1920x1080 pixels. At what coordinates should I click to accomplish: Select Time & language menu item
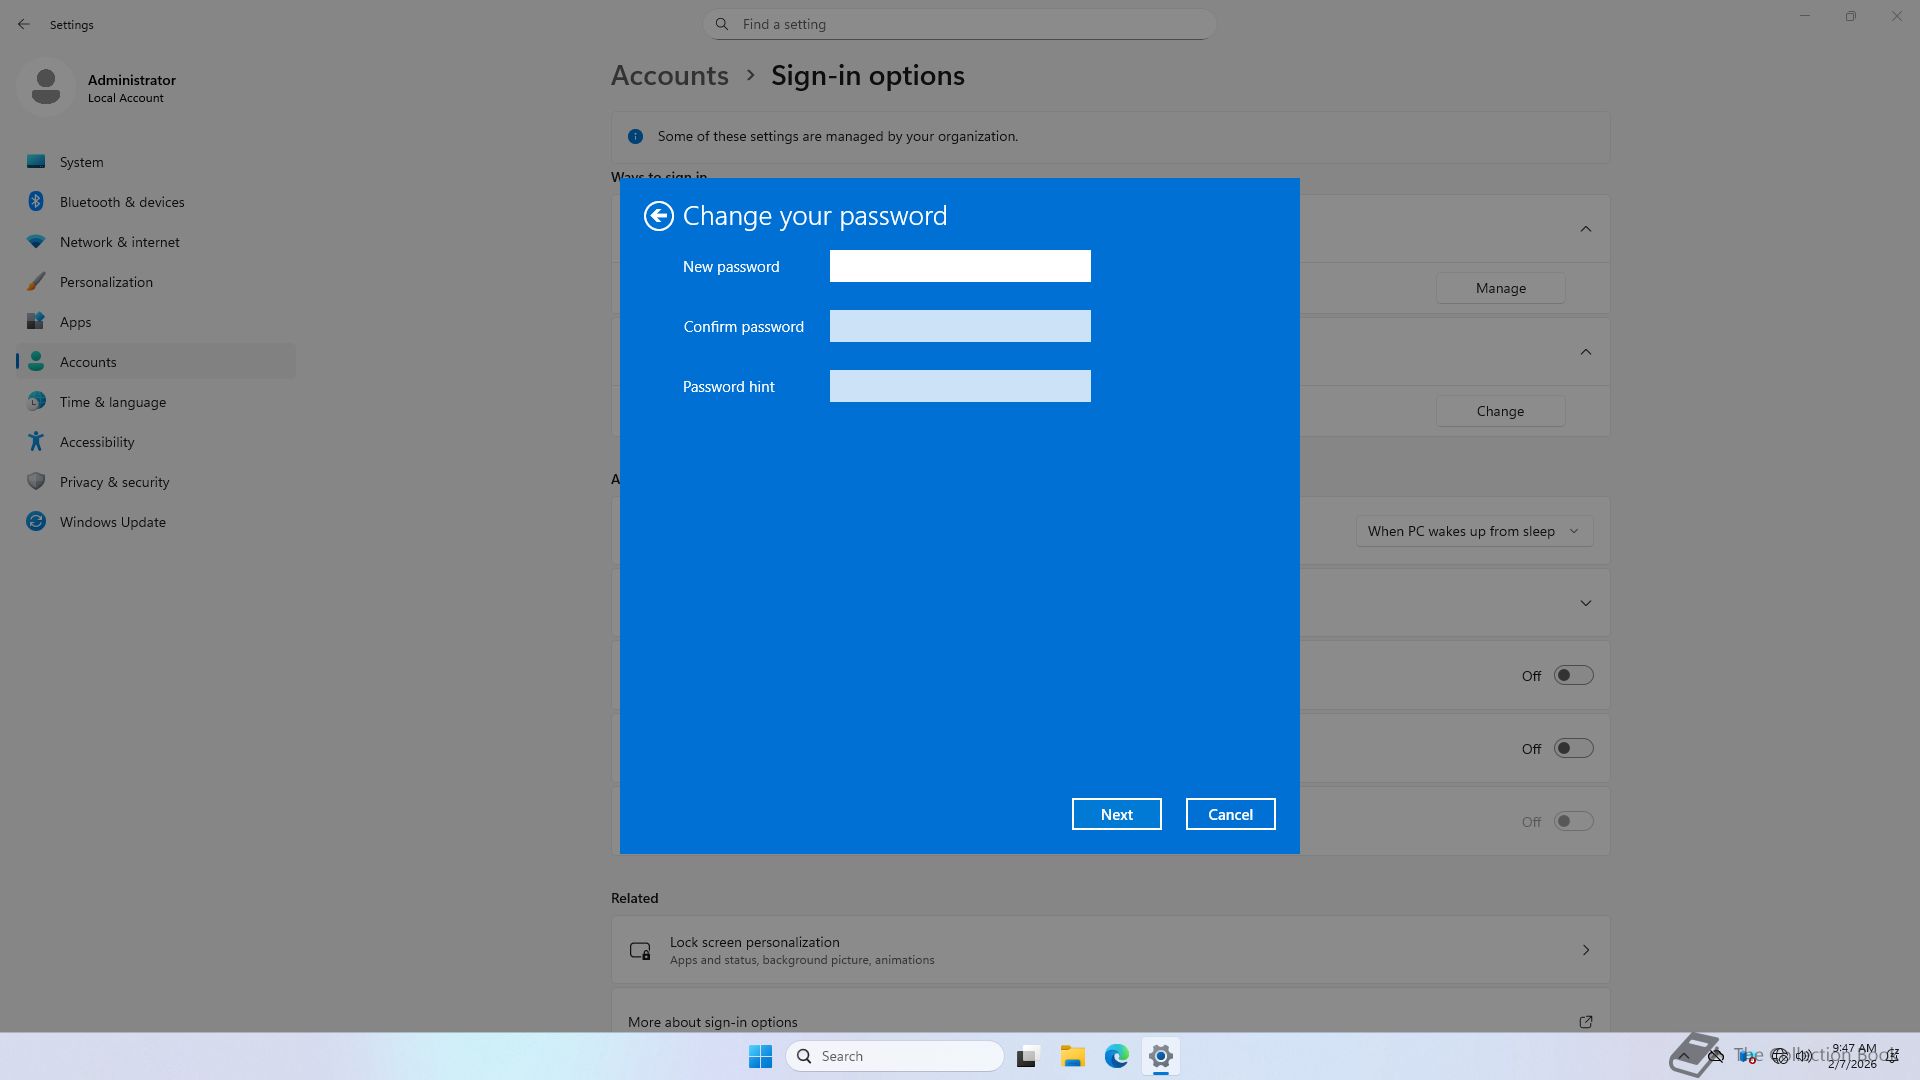point(112,402)
